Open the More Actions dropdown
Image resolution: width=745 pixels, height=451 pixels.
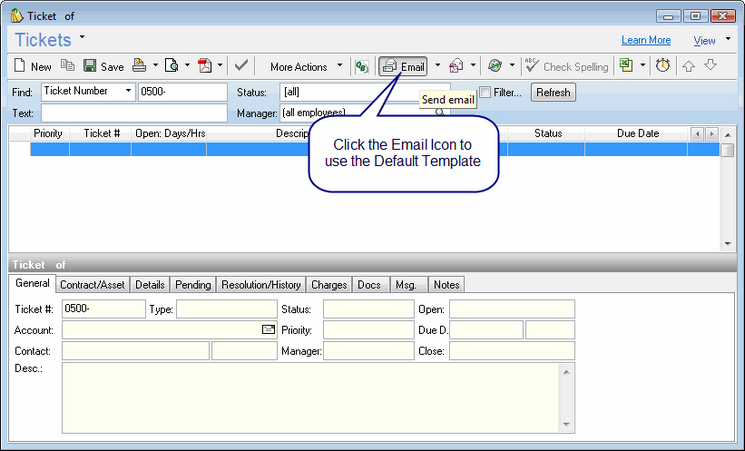click(306, 67)
